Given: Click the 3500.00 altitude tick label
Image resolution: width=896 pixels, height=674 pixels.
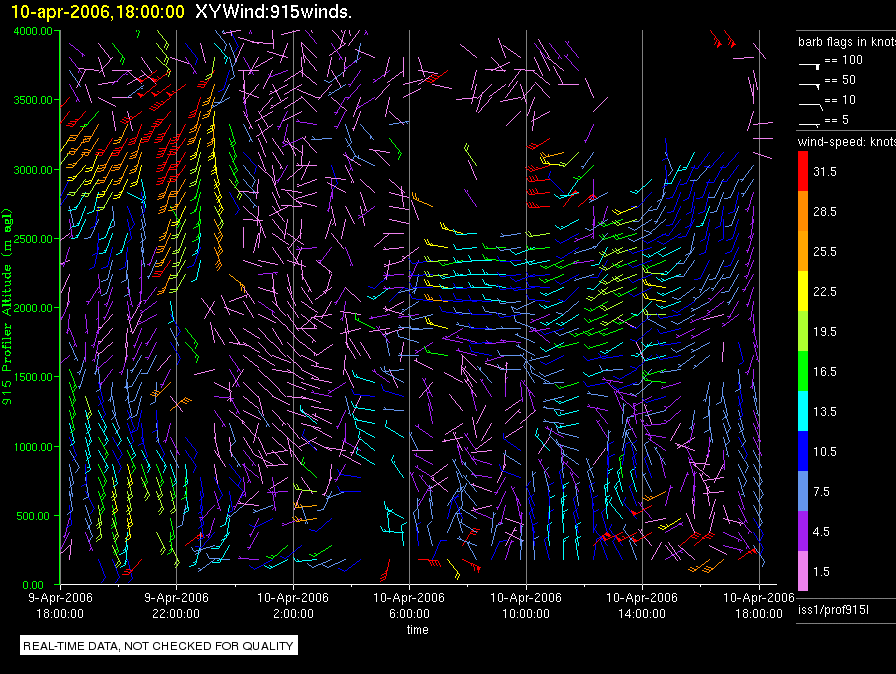Looking at the screenshot, I should (33, 100).
